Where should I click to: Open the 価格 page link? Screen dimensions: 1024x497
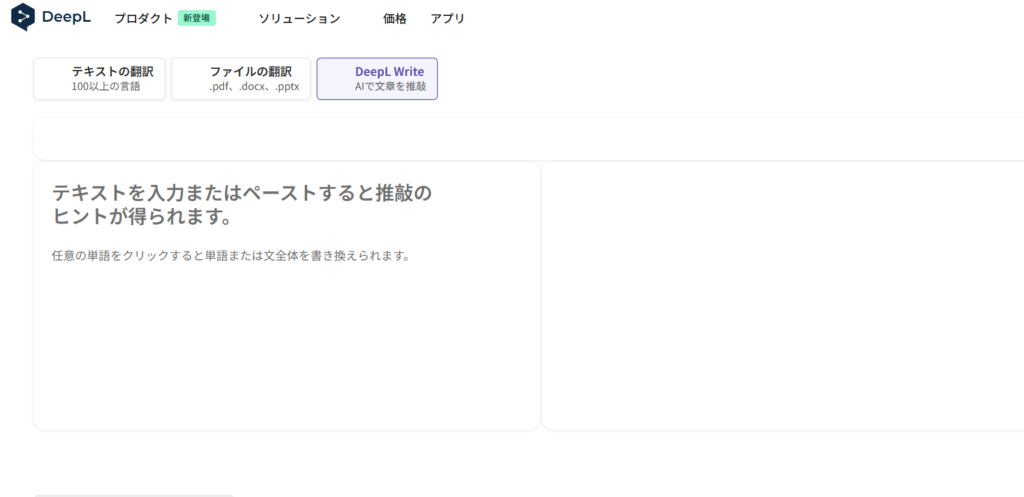[394, 18]
